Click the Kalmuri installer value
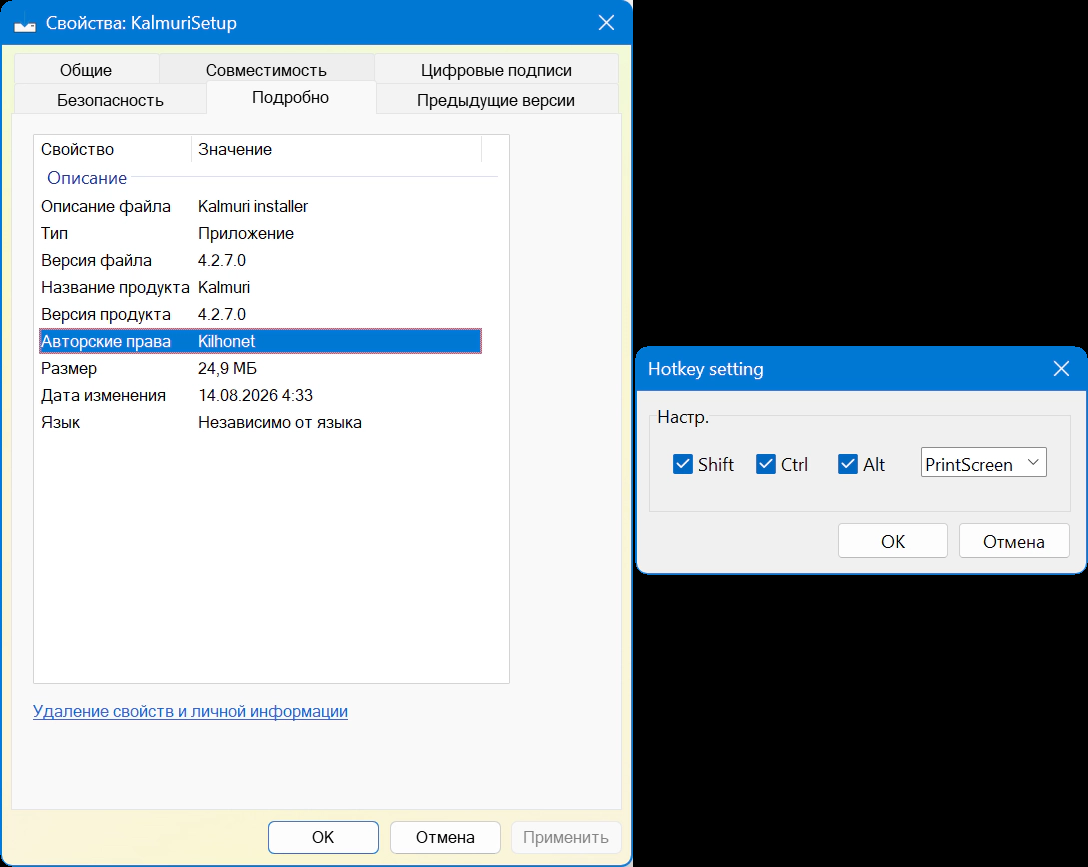 [253, 206]
